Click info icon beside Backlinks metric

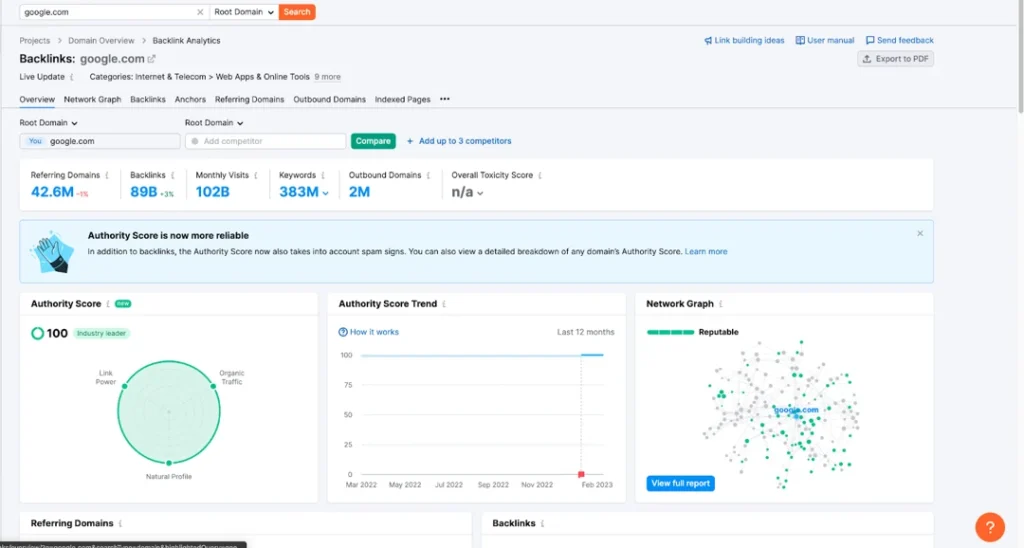pyautogui.click(x=173, y=175)
